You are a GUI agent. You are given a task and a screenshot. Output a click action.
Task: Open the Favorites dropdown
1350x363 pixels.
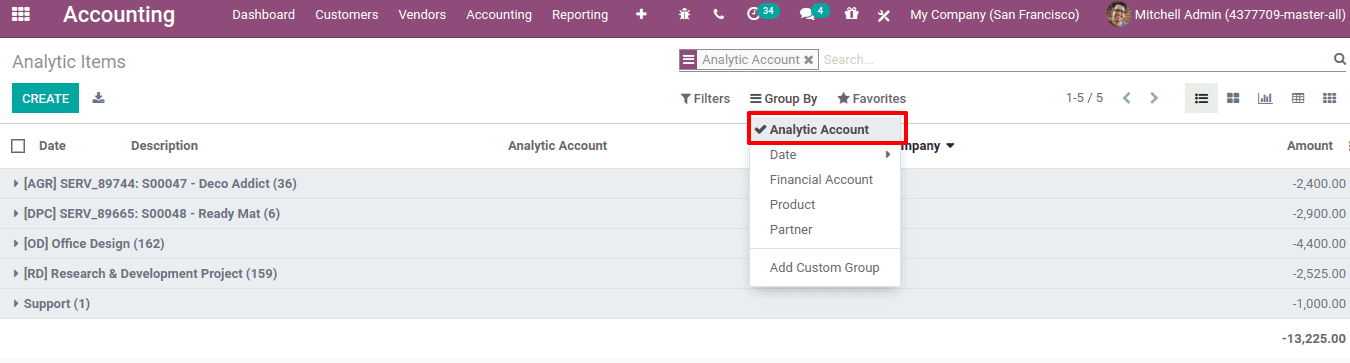[871, 99]
